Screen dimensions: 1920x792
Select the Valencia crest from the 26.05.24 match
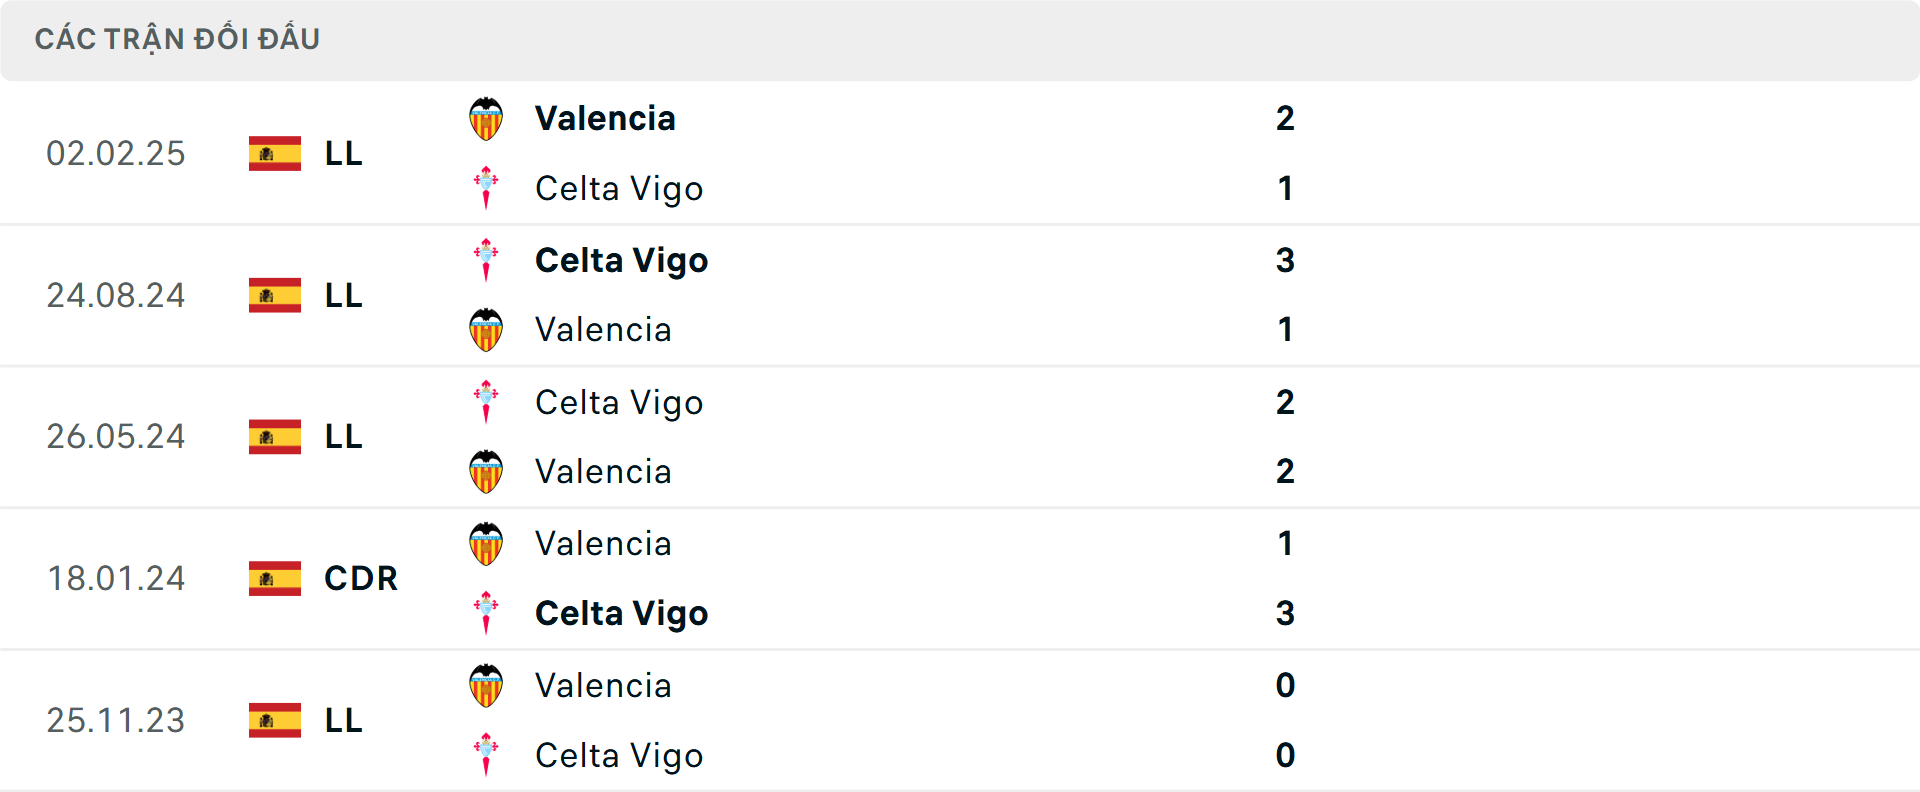[487, 471]
